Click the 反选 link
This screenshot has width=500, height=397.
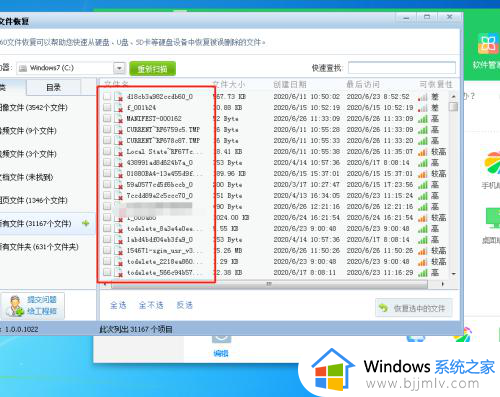tap(184, 305)
